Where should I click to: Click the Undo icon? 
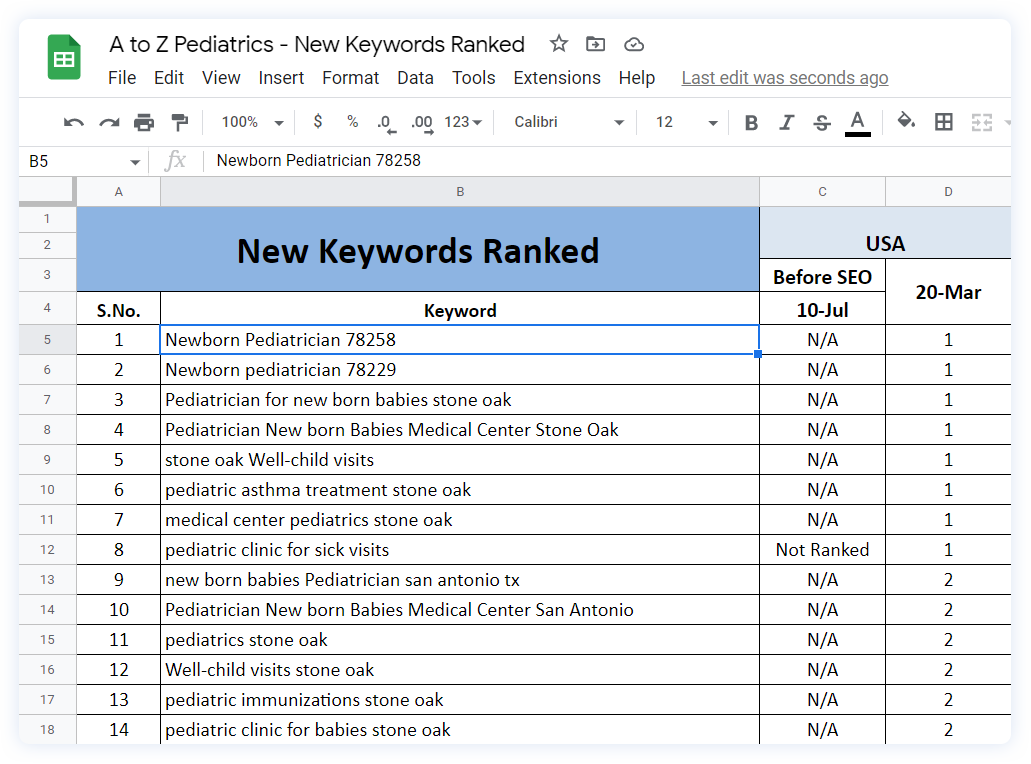coord(72,121)
